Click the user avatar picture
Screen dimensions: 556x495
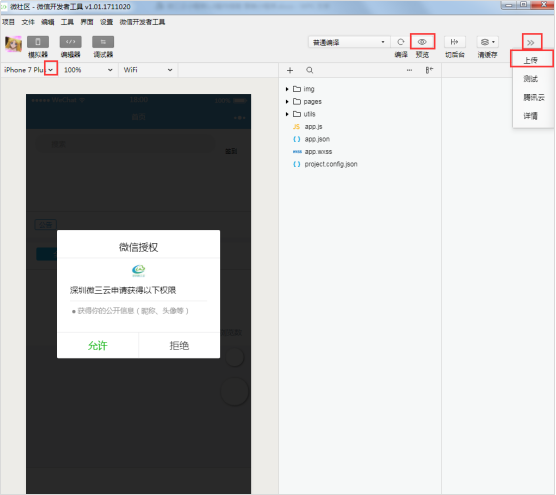pyautogui.click(x=13, y=44)
